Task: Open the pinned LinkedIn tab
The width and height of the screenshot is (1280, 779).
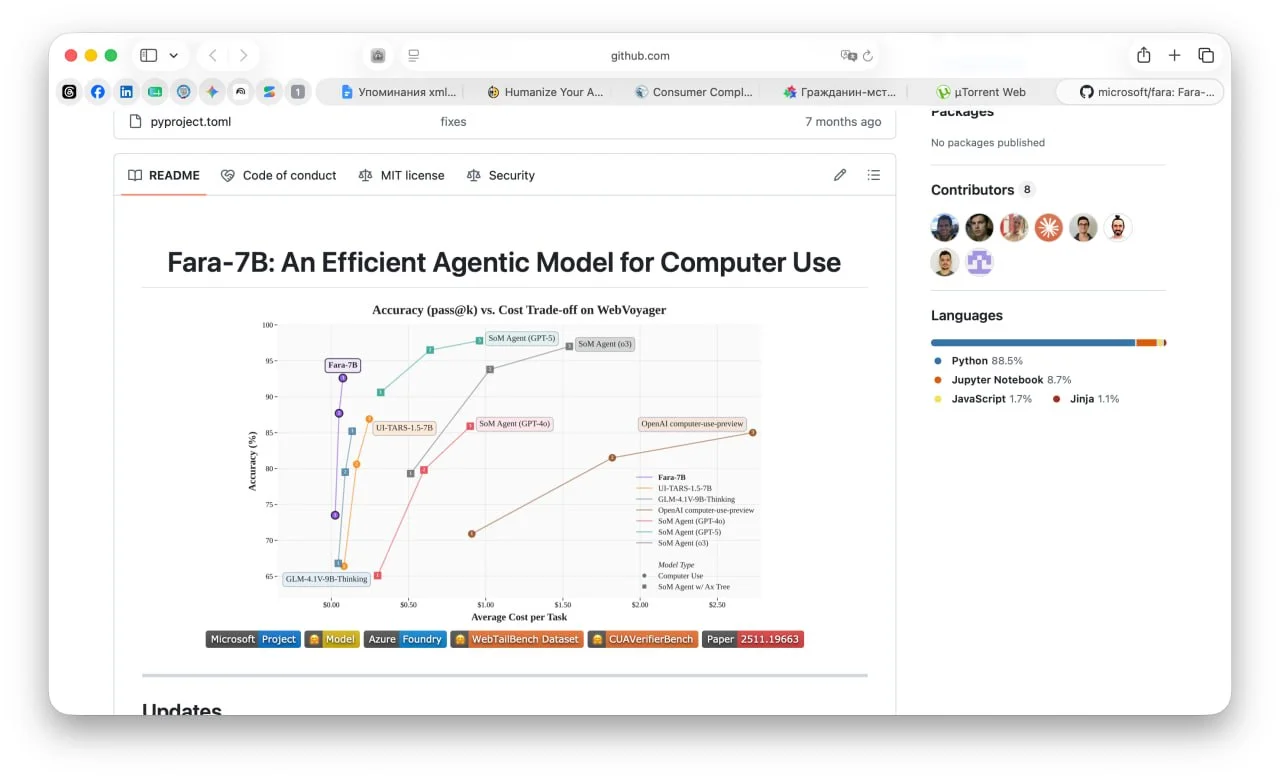Action: pos(127,92)
